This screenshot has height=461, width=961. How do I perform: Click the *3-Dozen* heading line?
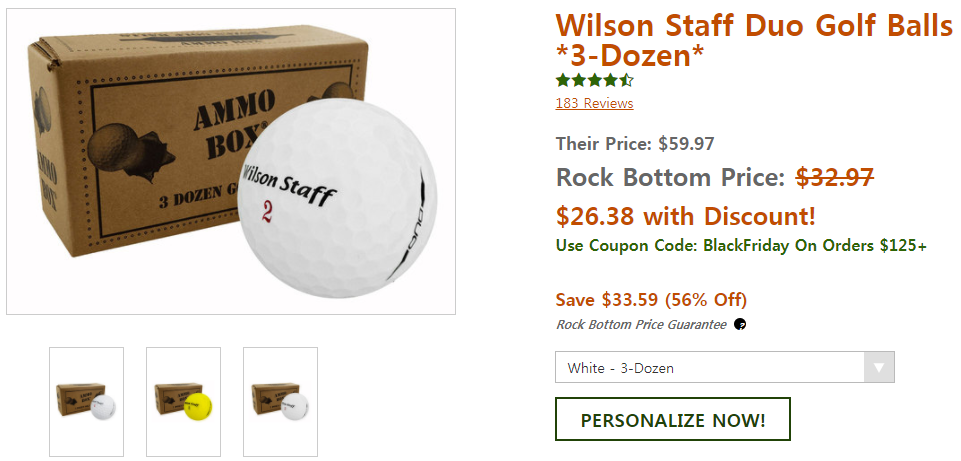point(630,56)
